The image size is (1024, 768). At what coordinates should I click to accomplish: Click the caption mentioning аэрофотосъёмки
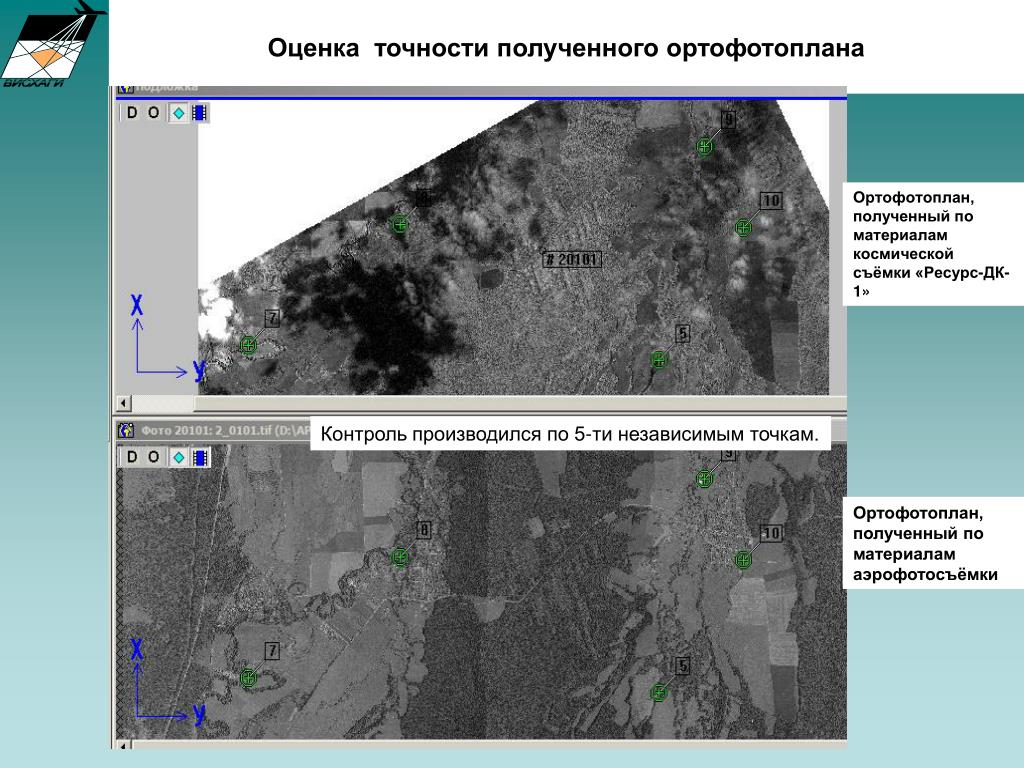click(x=925, y=543)
